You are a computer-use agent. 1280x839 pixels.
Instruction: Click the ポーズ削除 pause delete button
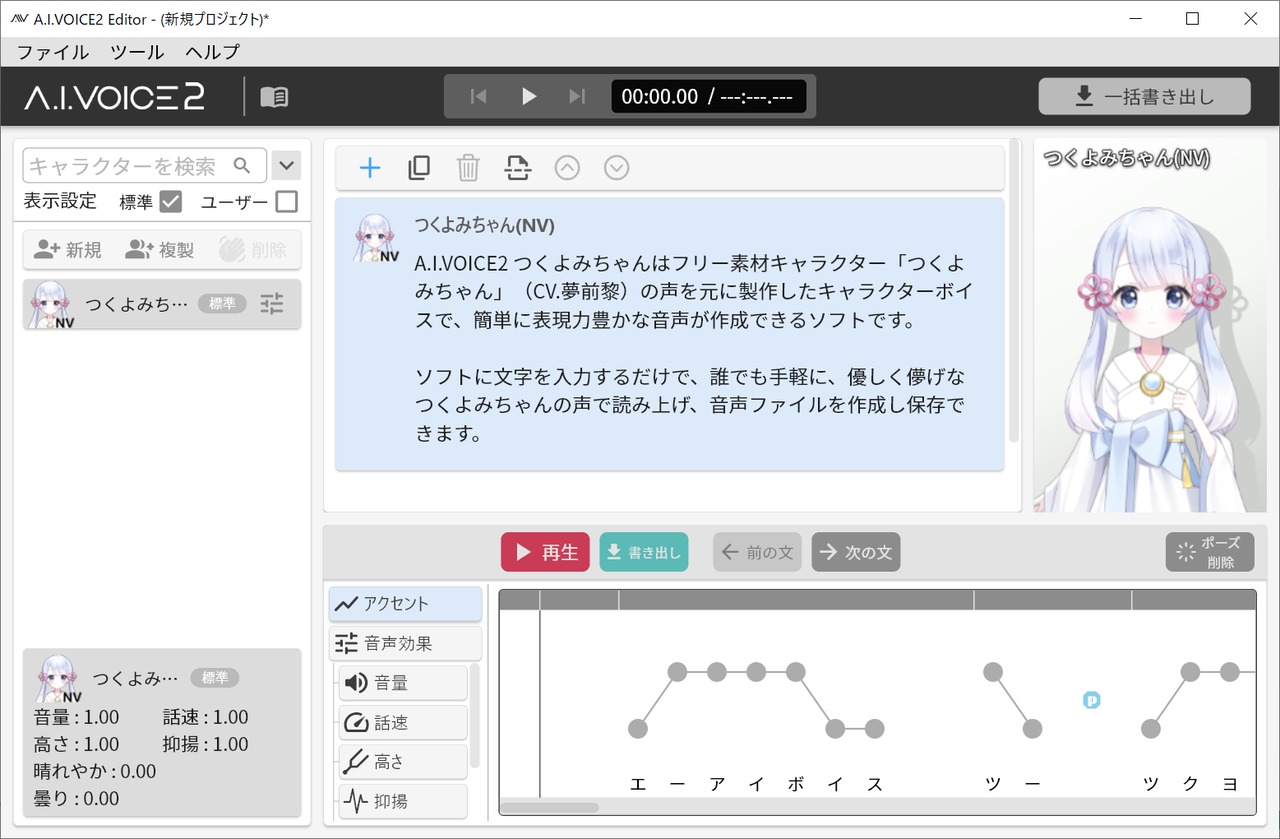point(1210,552)
